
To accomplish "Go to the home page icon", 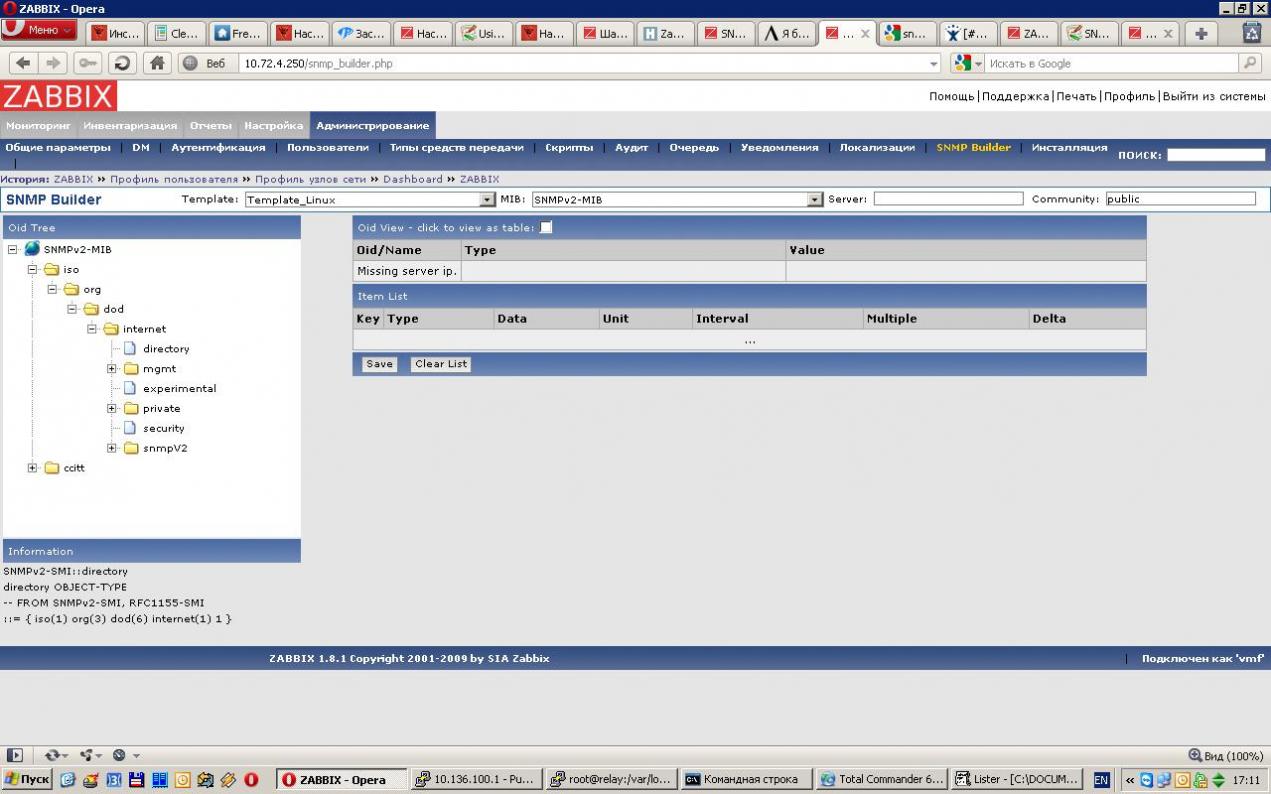I will click(x=157, y=63).
